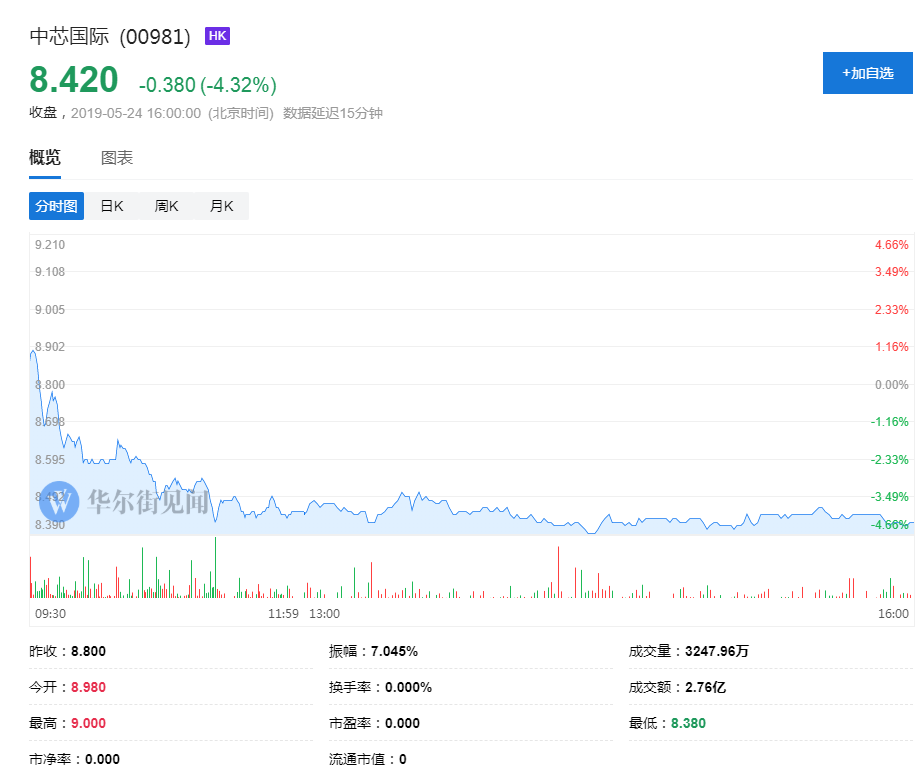
Task: Click the -3.49% green percent axis label
Action: (889, 497)
